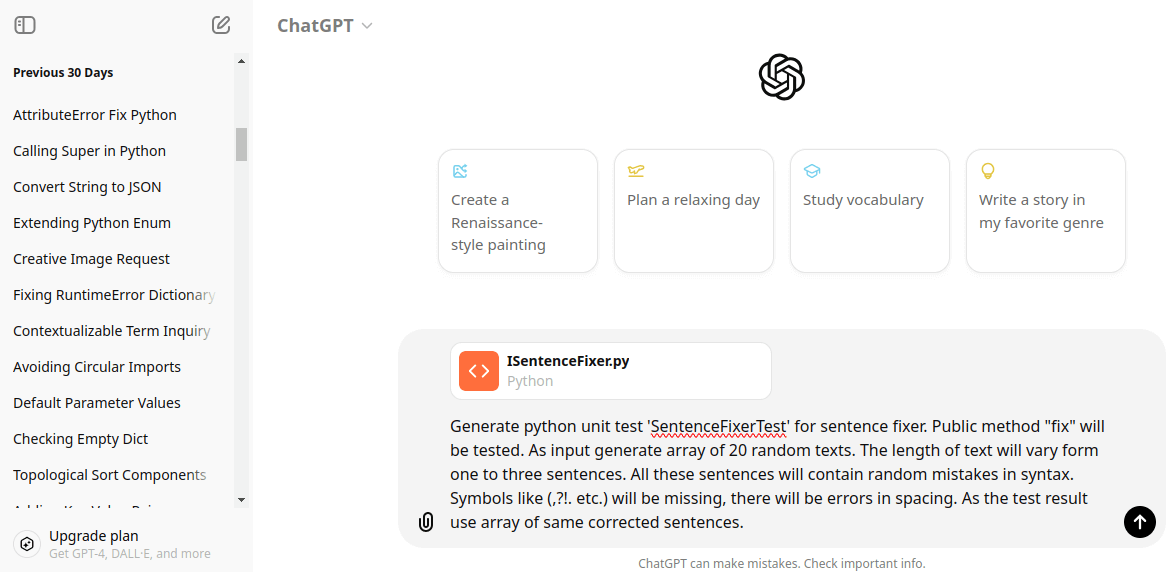Open 'Convert String to JSON' chat
Image resolution: width=1172 pixels, height=572 pixels.
click(x=87, y=187)
